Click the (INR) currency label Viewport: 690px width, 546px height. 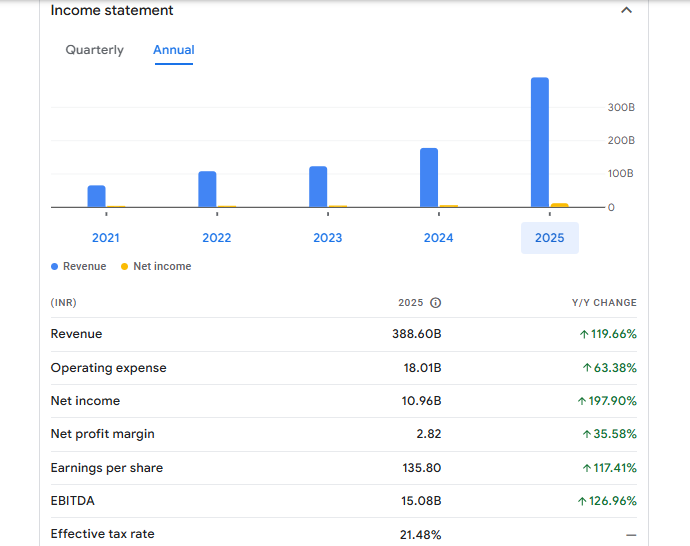(x=63, y=303)
